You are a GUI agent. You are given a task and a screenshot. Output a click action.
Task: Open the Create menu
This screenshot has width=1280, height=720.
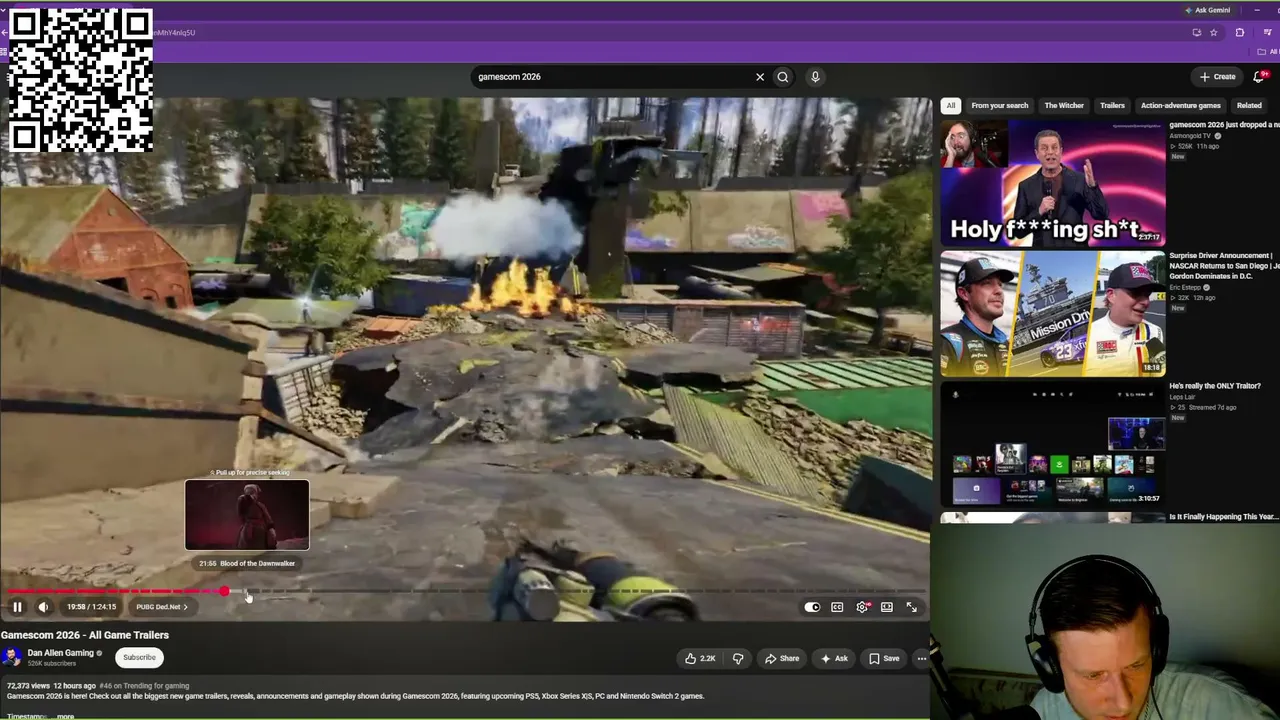pyautogui.click(x=1217, y=77)
